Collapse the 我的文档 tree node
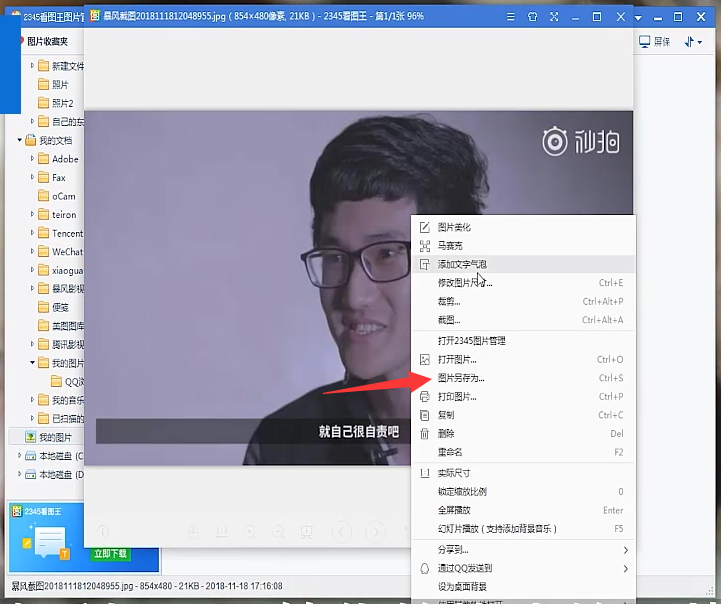This screenshot has height=604, width=721. (19, 141)
